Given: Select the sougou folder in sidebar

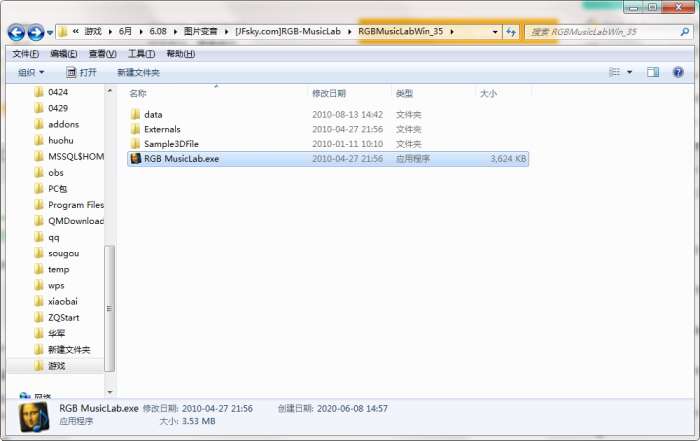Looking at the screenshot, I should [63, 254].
